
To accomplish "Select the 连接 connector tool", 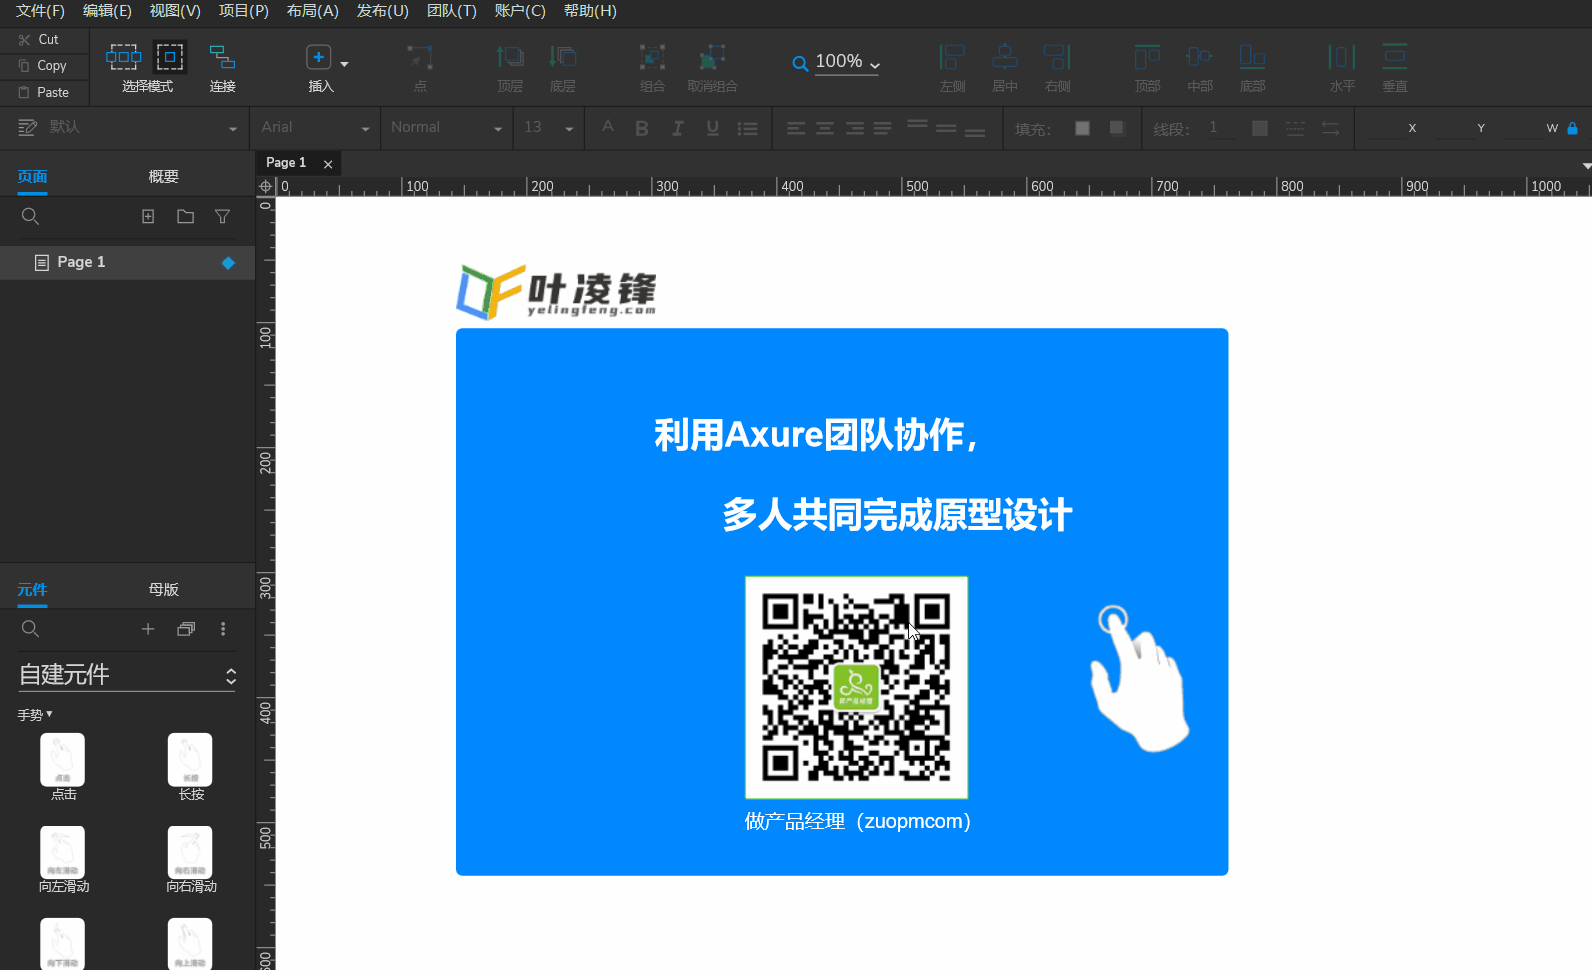I will [222, 57].
